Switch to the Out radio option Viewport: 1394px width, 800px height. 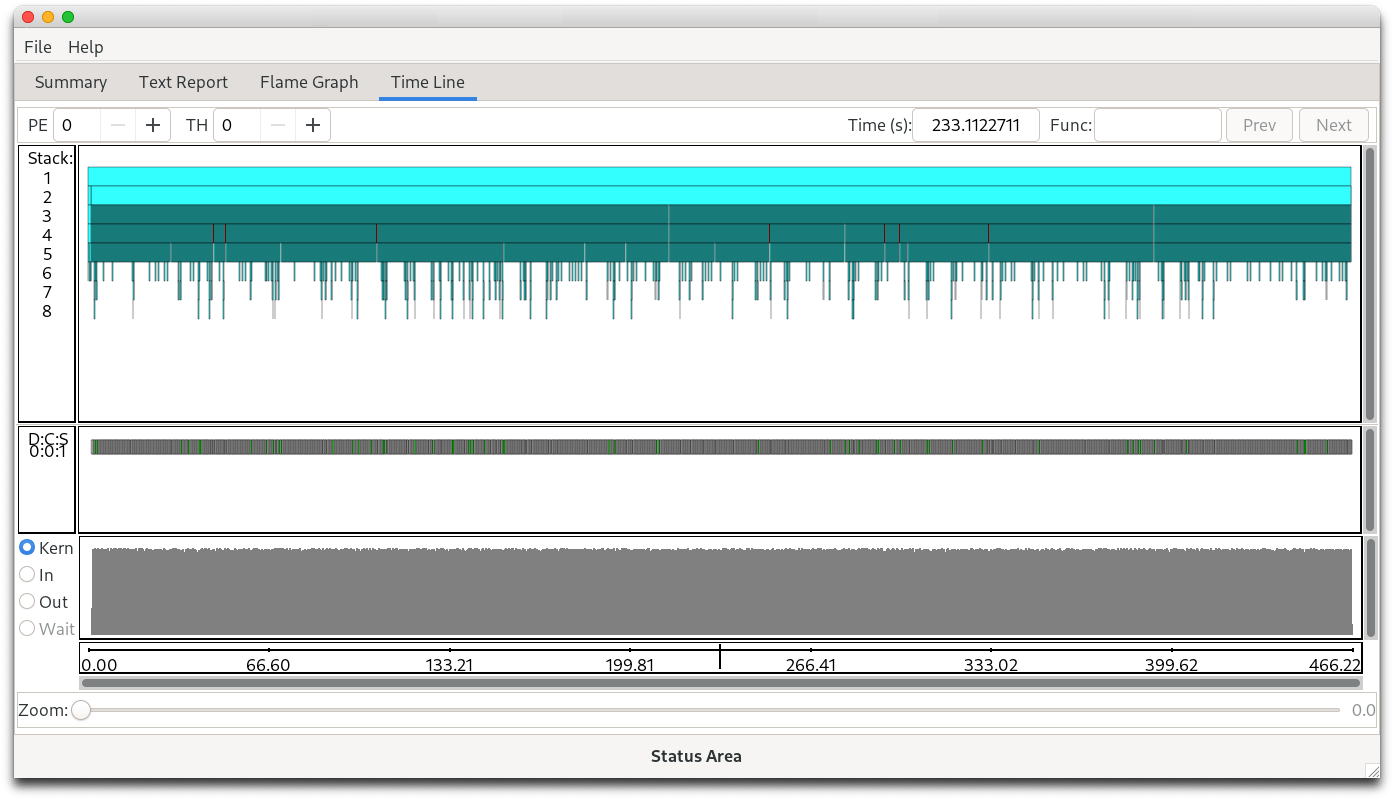click(x=28, y=602)
